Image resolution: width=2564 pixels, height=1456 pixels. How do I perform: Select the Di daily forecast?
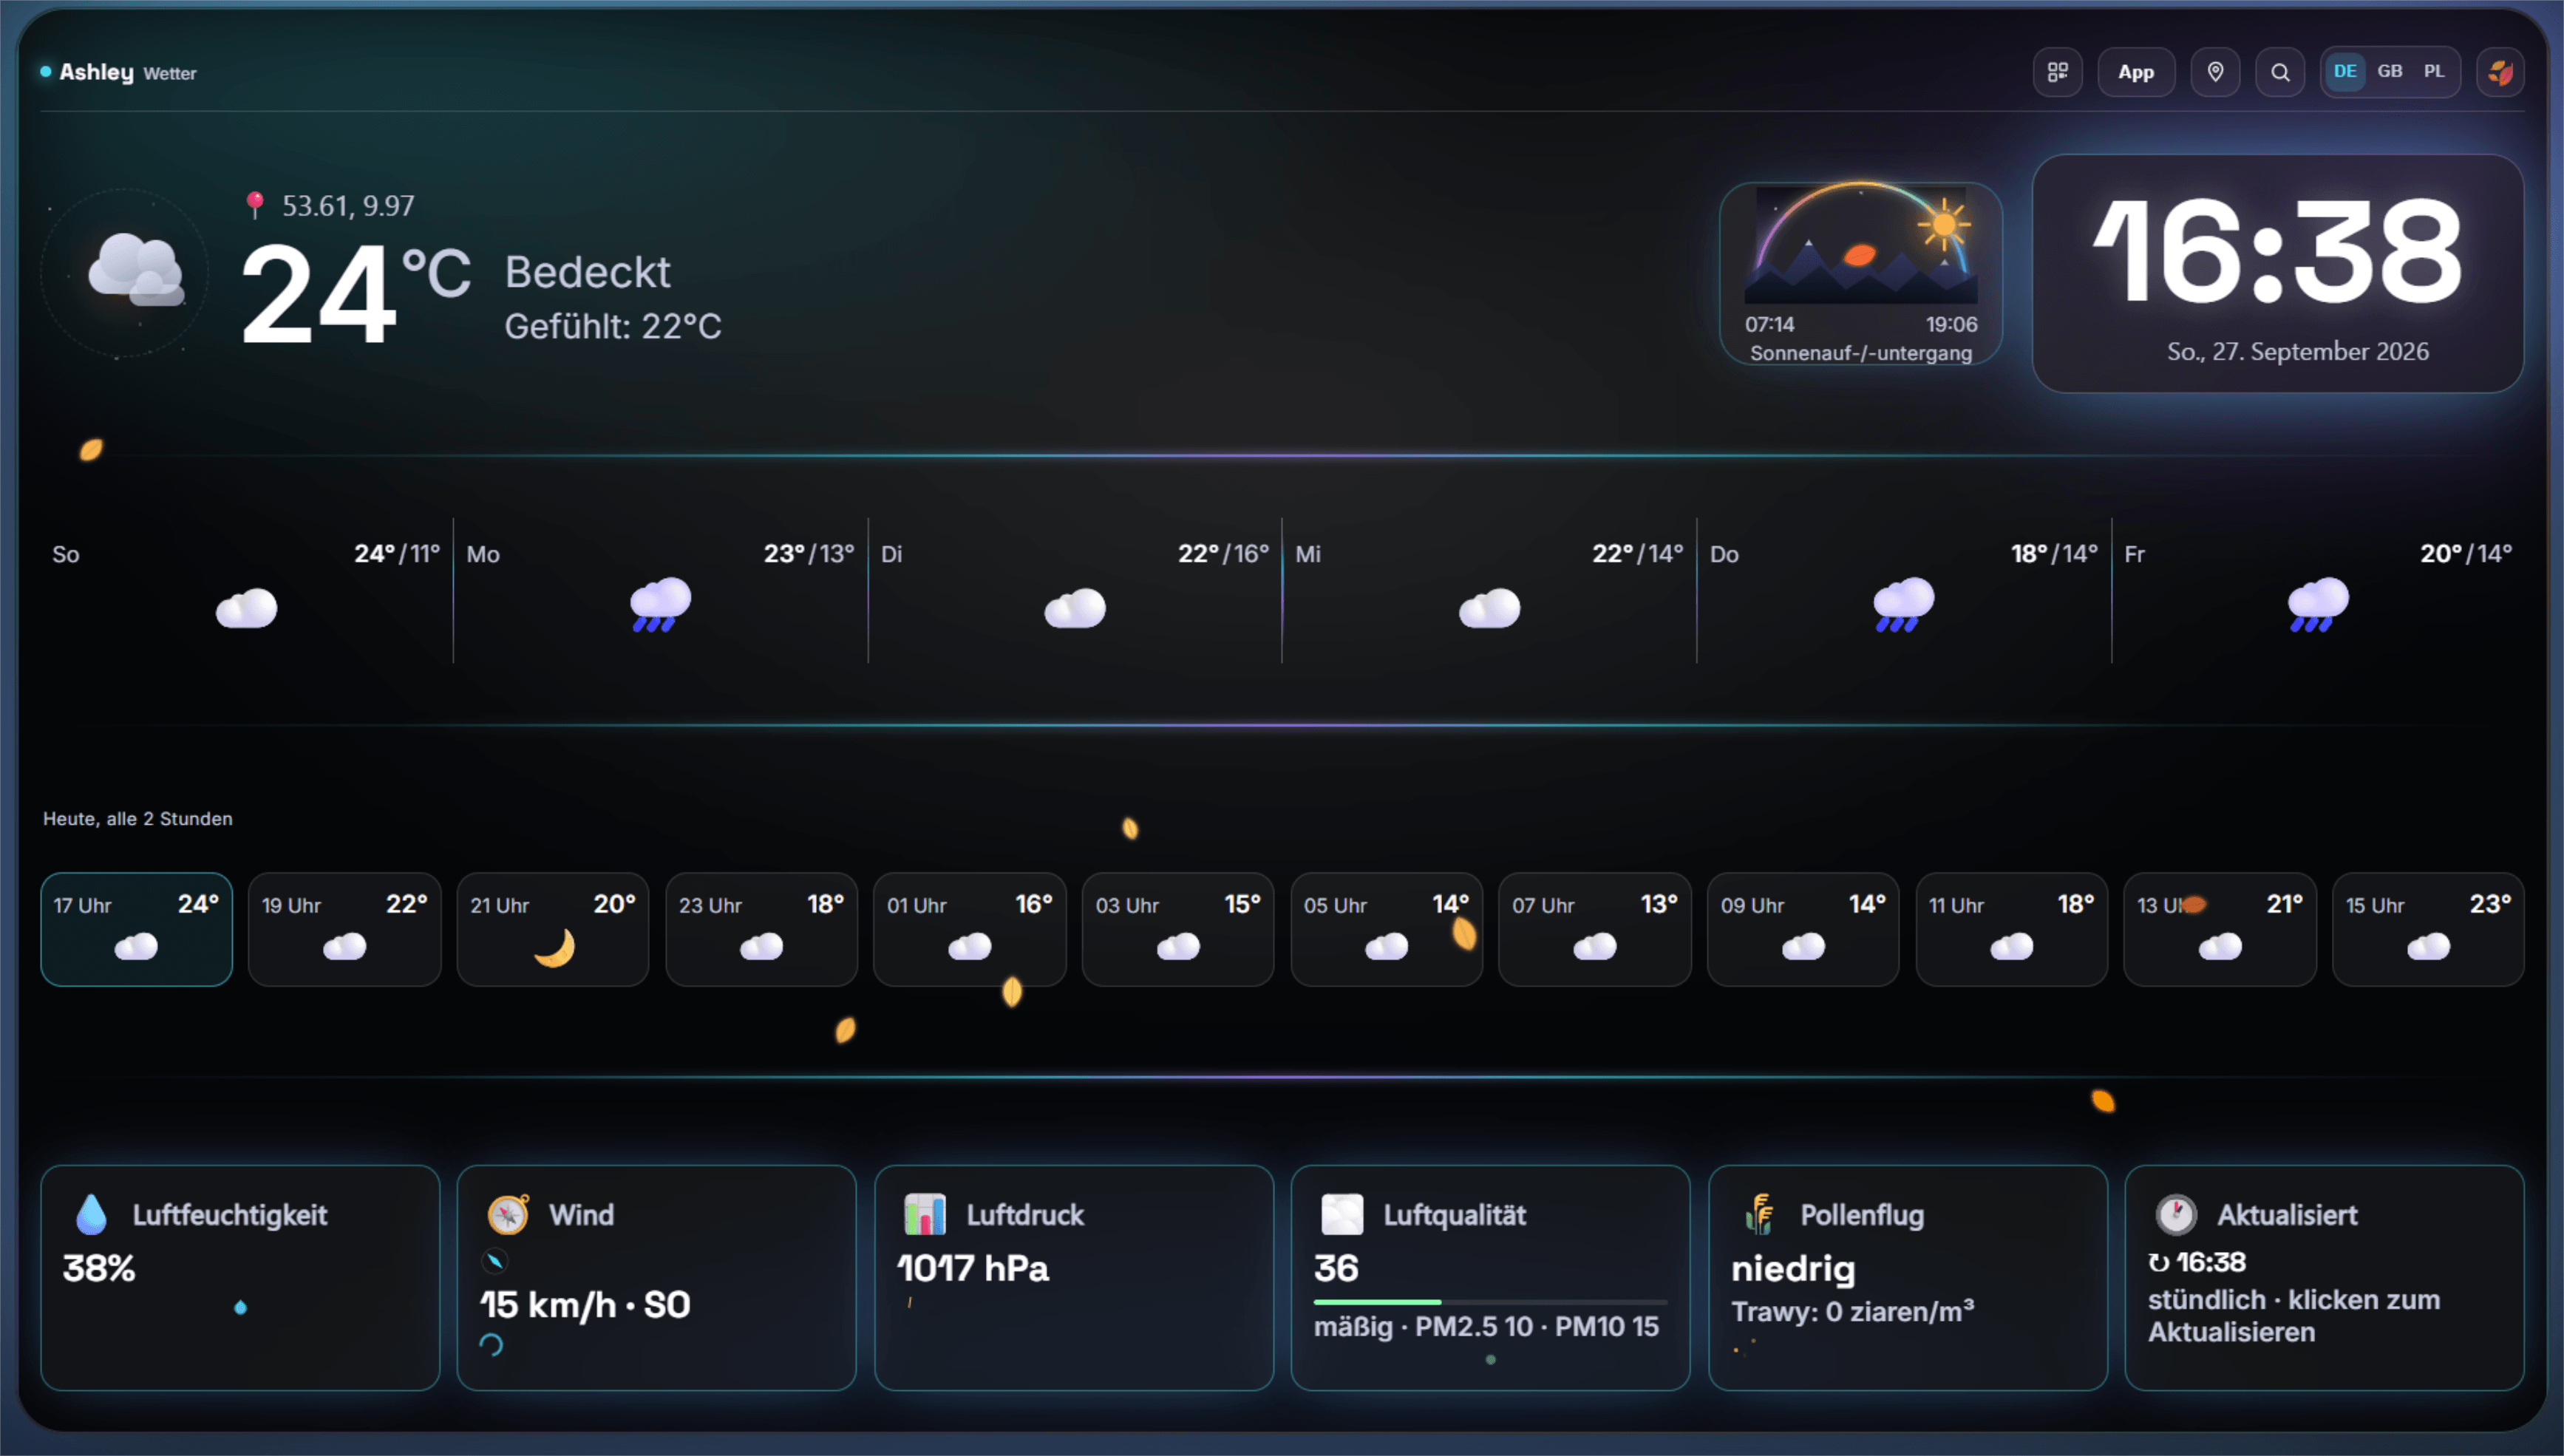(1075, 590)
